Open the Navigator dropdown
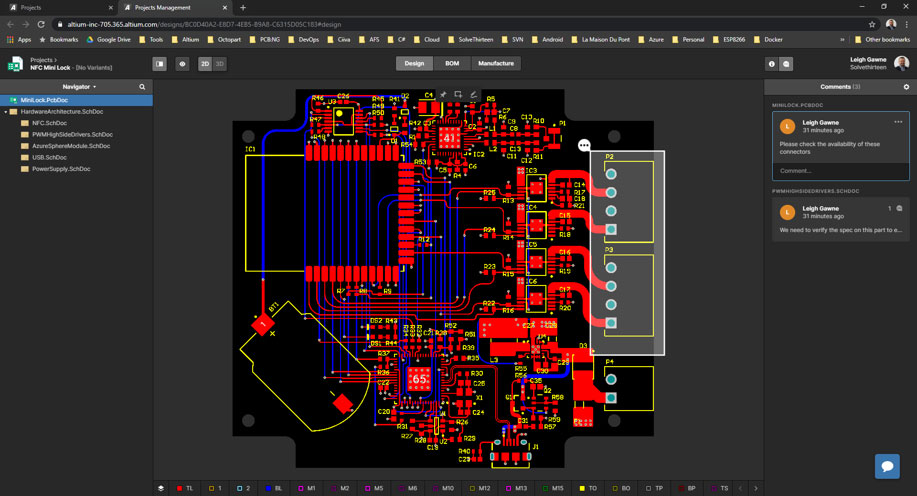Image resolution: width=917 pixels, height=496 pixels. pyautogui.click(x=79, y=87)
